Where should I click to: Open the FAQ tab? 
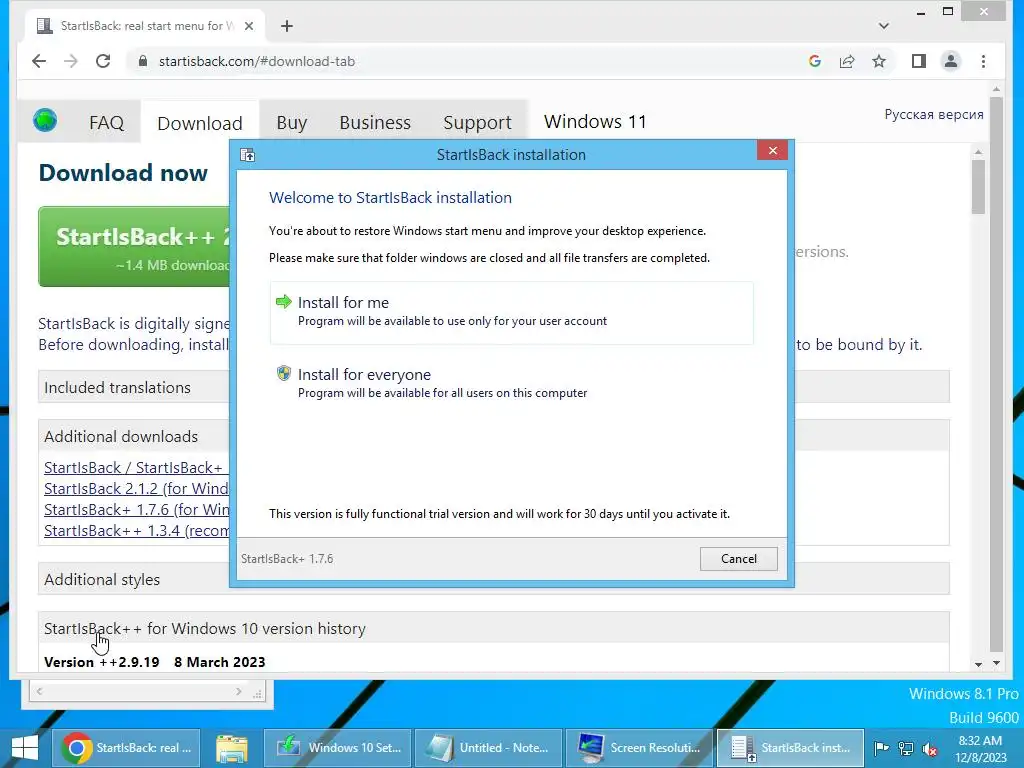coord(106,122)
